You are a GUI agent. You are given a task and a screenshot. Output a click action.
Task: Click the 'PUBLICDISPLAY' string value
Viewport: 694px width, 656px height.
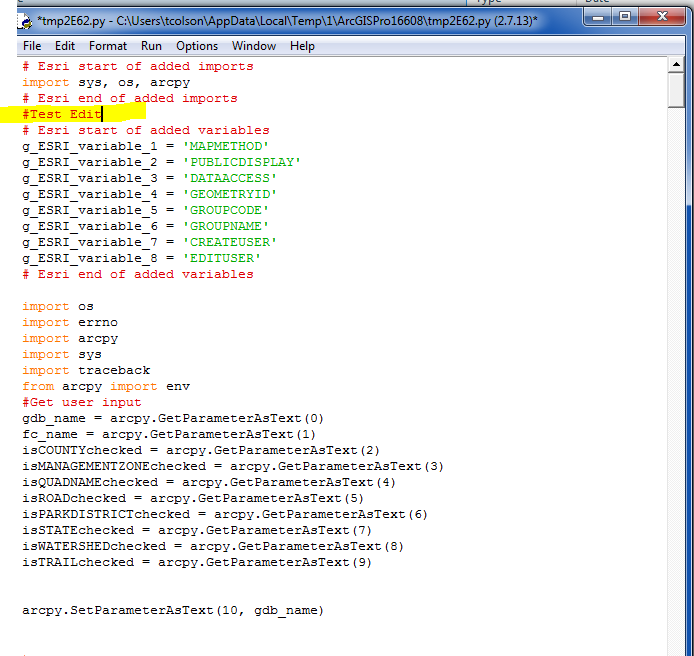242,162
